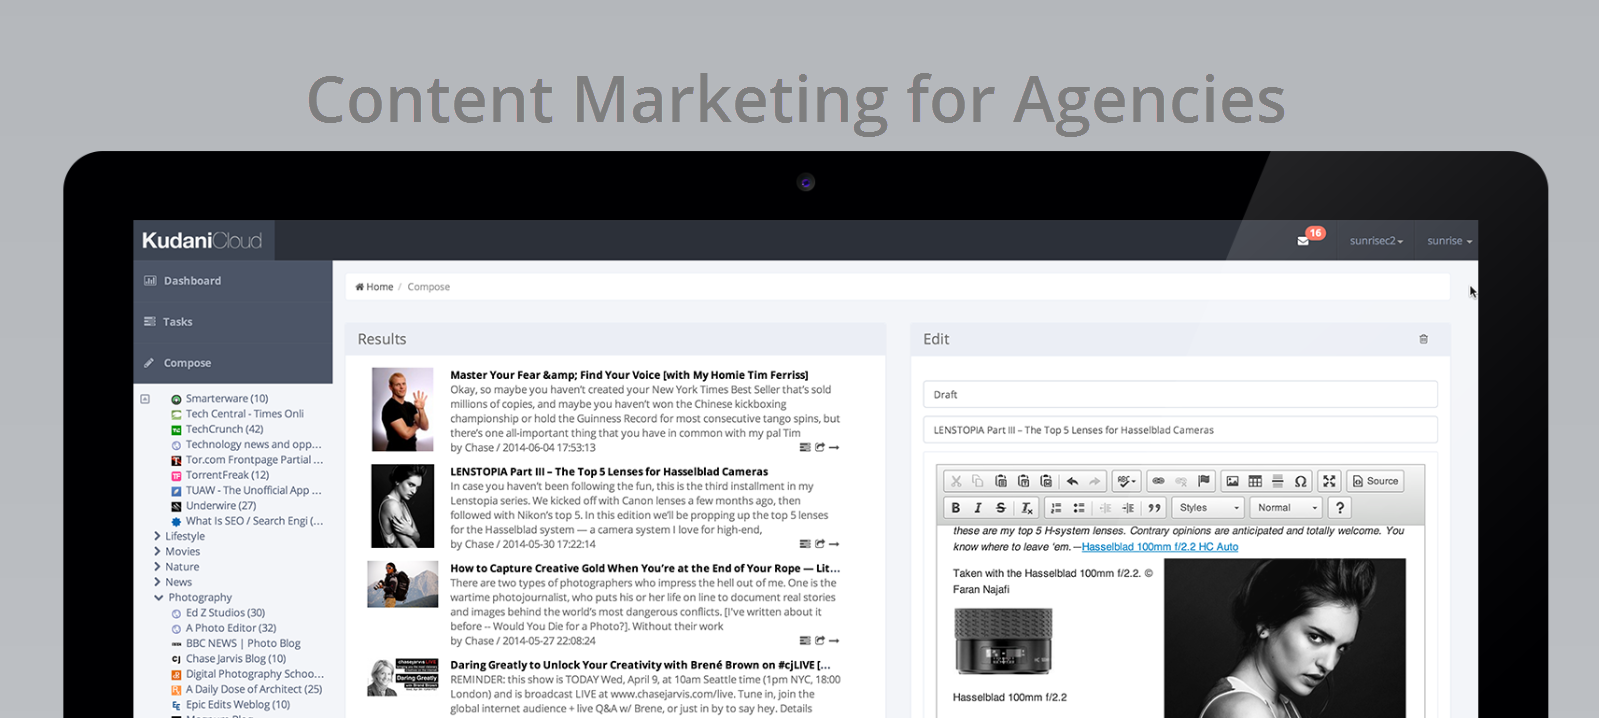
Task: Open the Styles dropdown in editor
Action: [1208, 508]
